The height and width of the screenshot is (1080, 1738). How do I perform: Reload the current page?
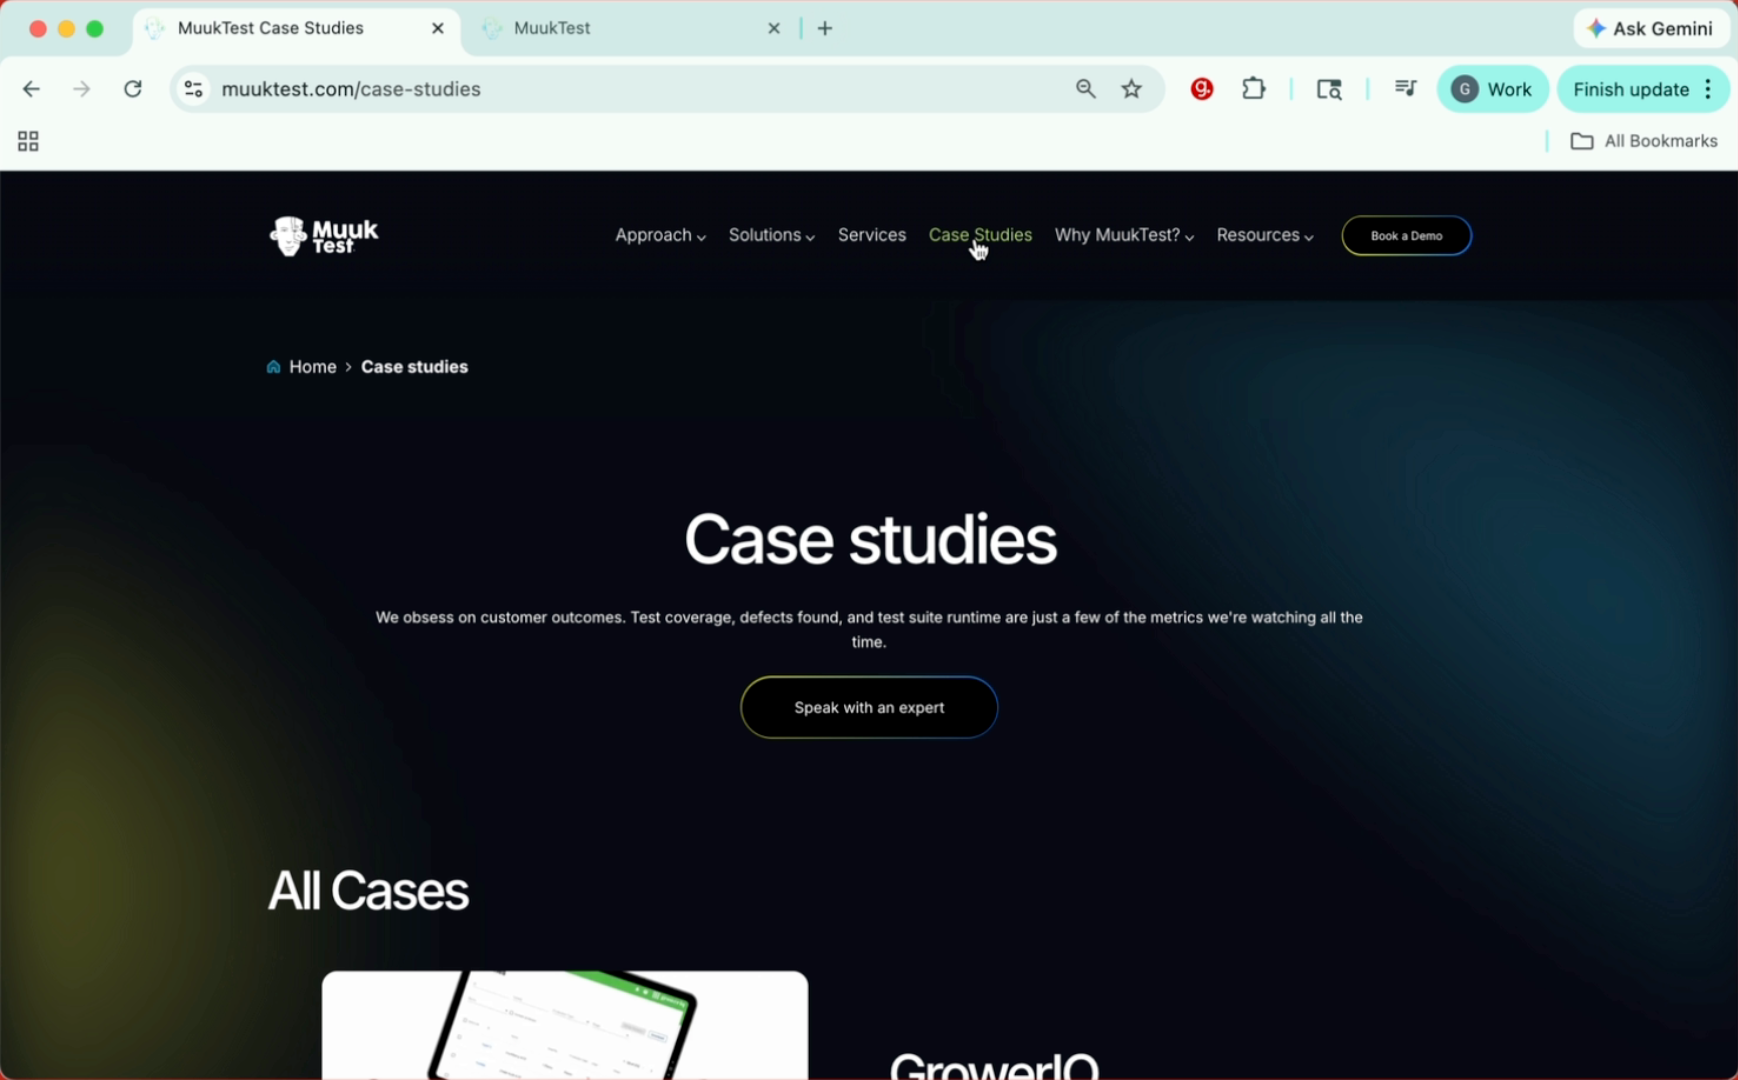pyautogui.click(x=133, y=89)
